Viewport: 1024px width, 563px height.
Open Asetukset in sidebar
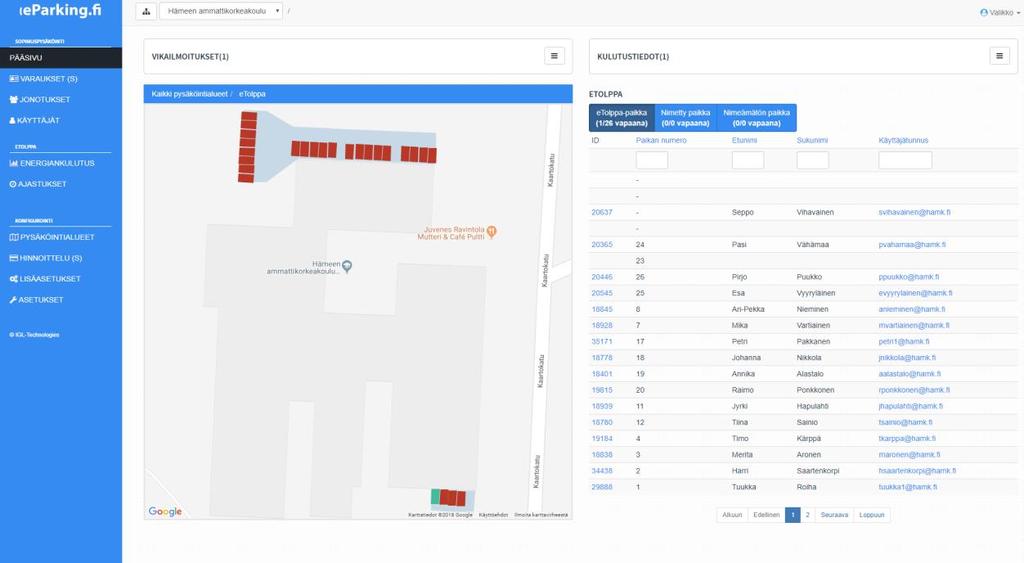[x=37, y=300]
